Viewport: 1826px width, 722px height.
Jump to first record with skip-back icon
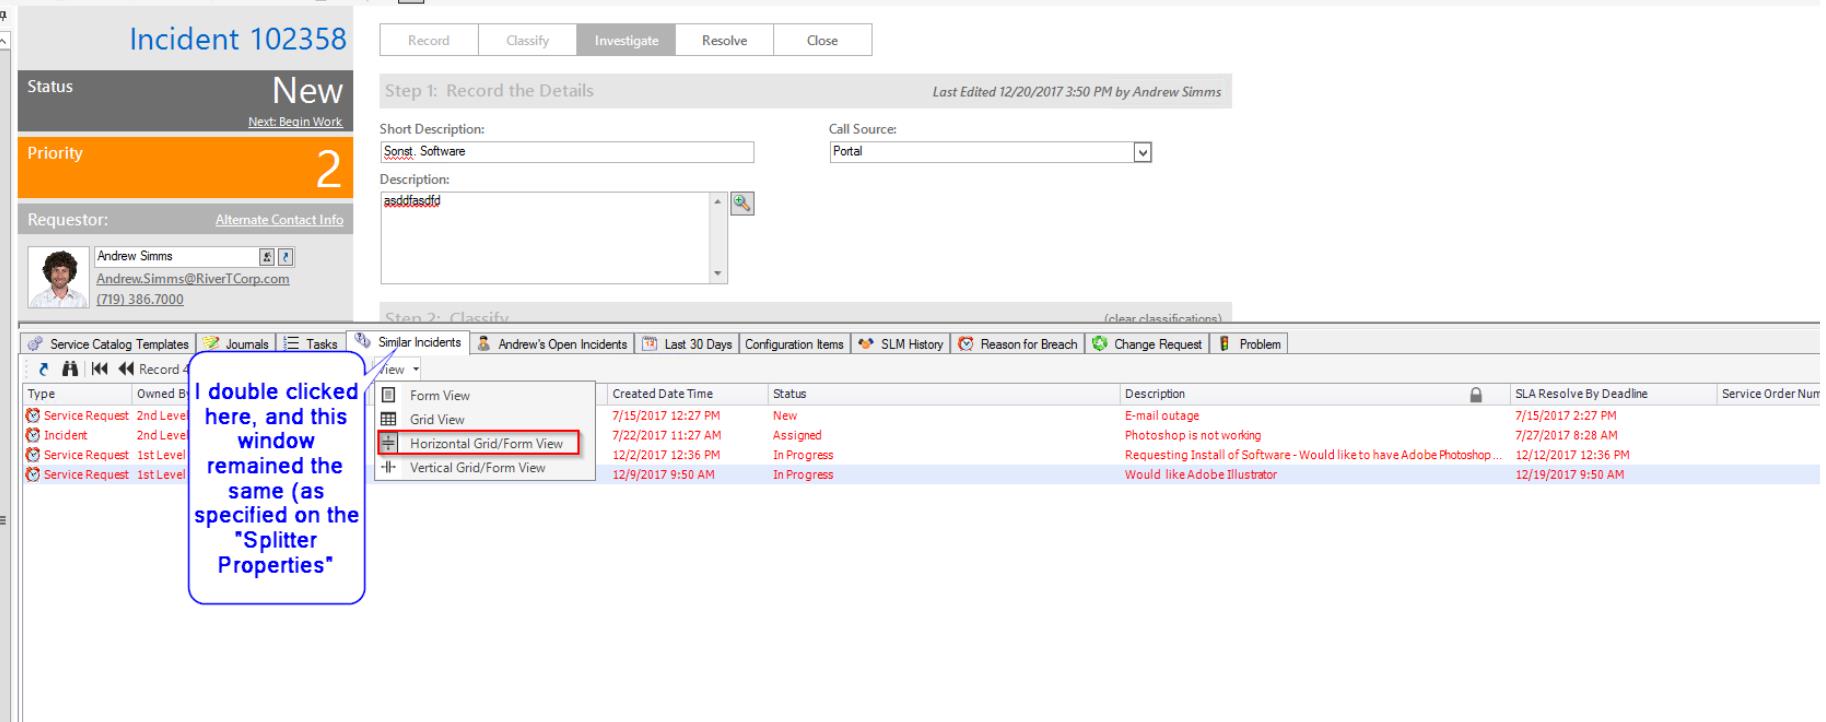click(100, 370)
